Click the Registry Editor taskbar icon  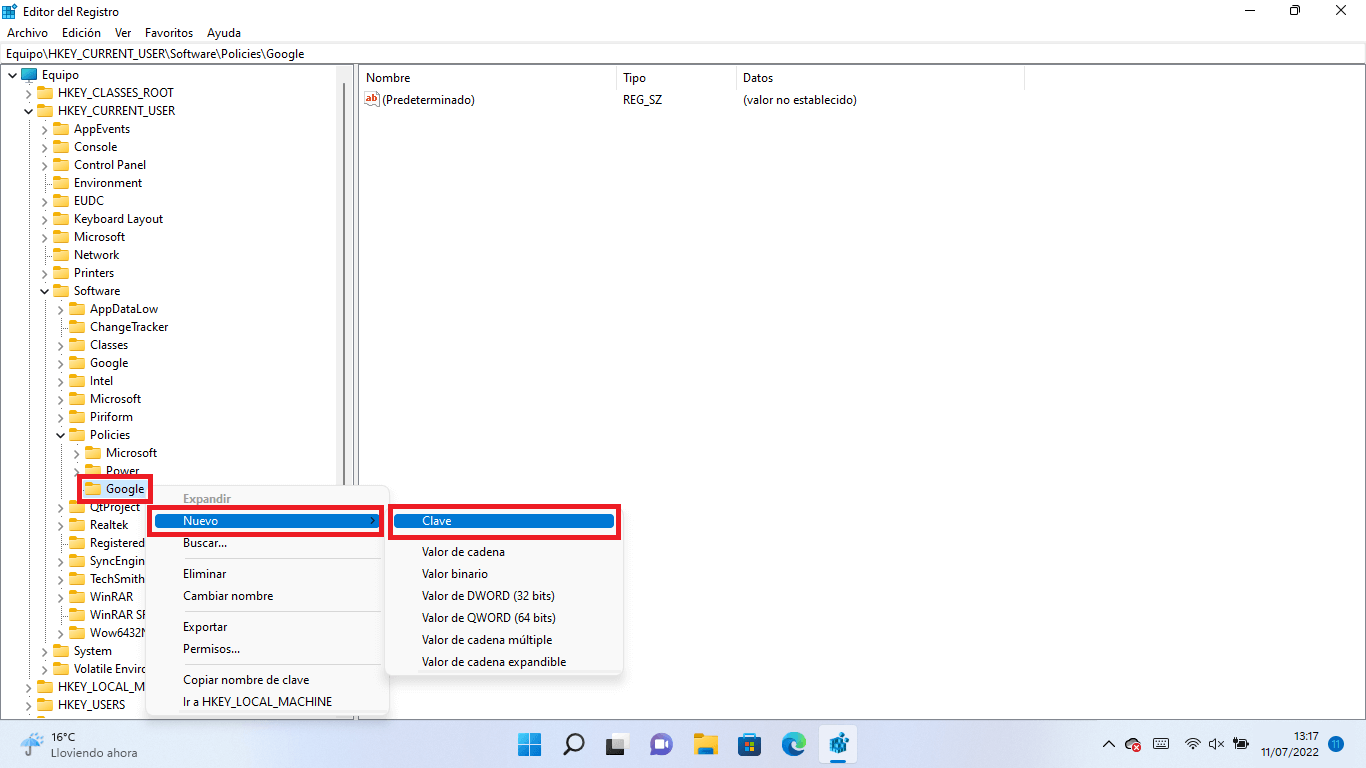tap(838, 744)
